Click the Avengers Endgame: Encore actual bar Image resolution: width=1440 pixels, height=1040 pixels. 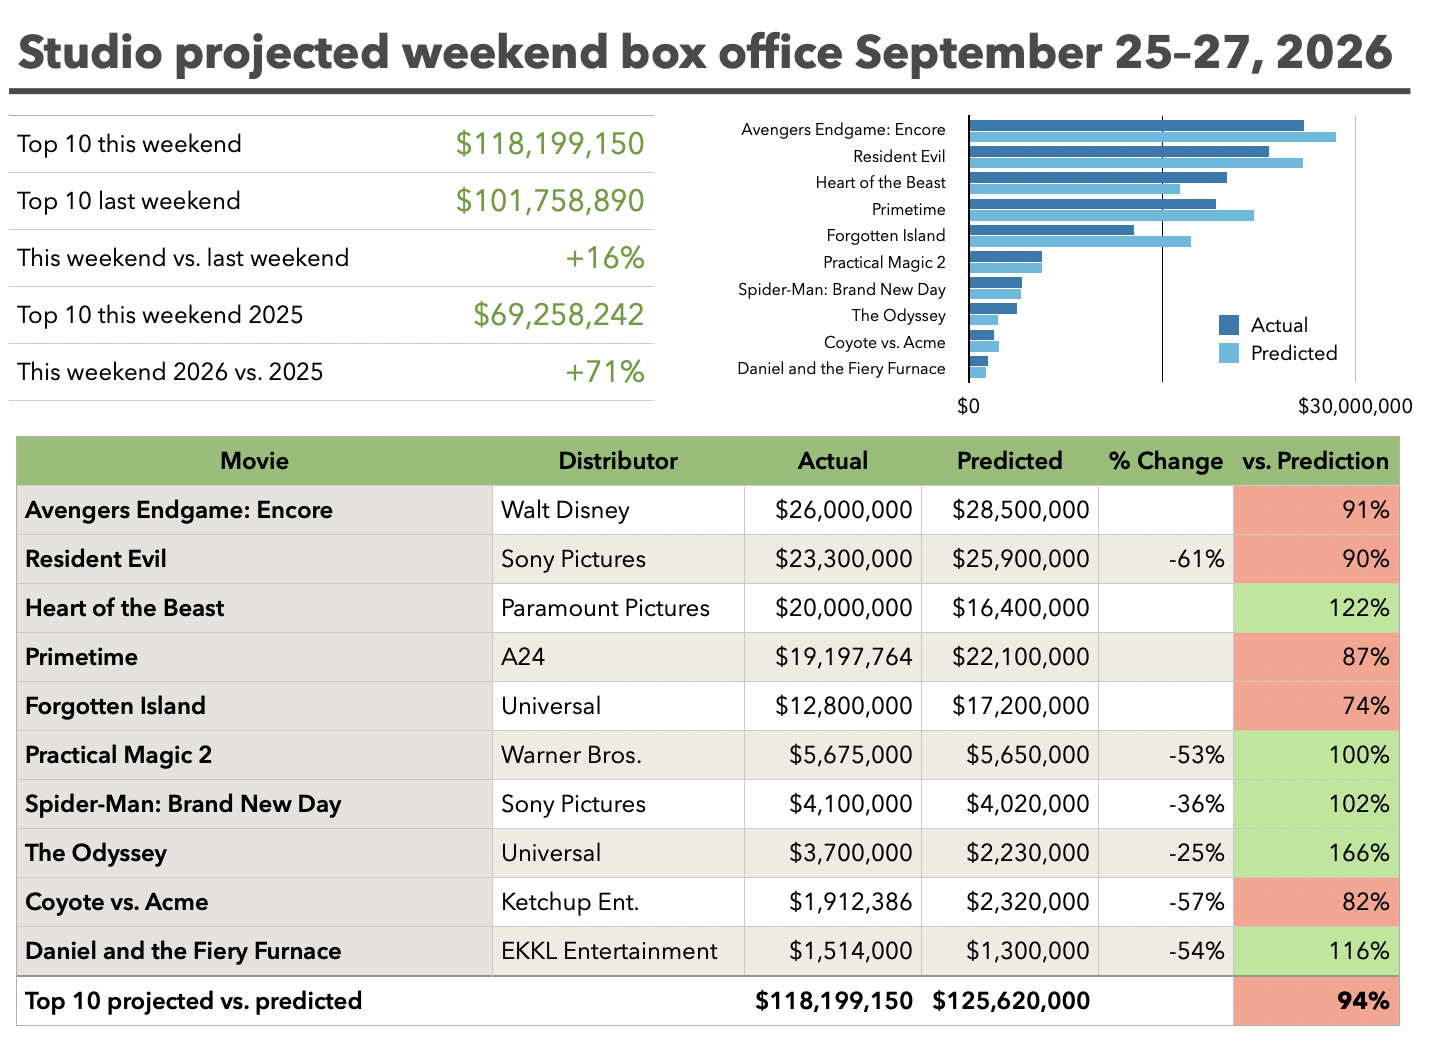pos(1136,125)
